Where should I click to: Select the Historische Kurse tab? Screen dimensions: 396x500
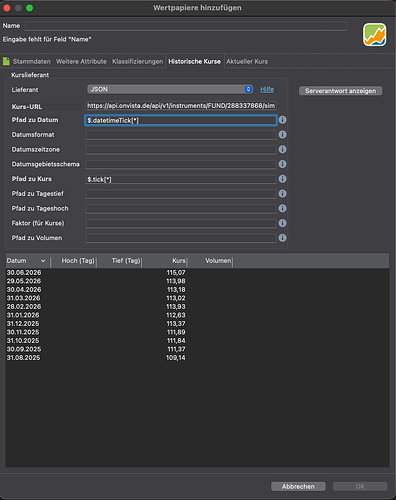point(195,61)
